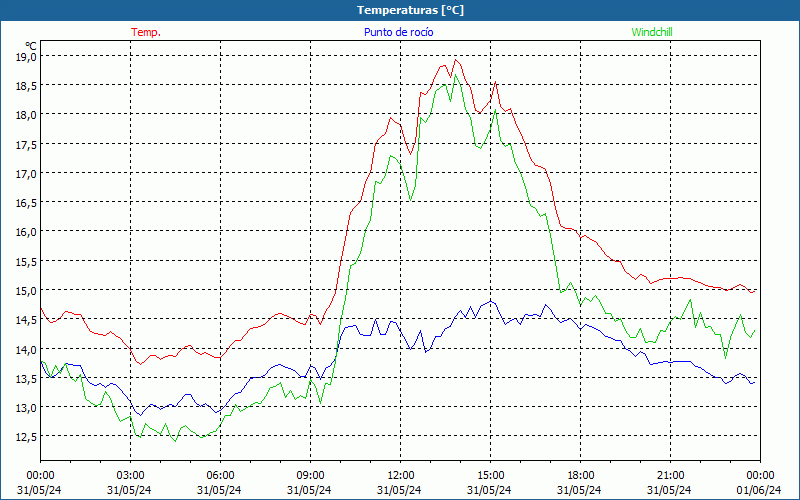The width and height of the screenshot is (800, 500).
Task: Click the '09:00' time axis label
Action: click(310, 475)
